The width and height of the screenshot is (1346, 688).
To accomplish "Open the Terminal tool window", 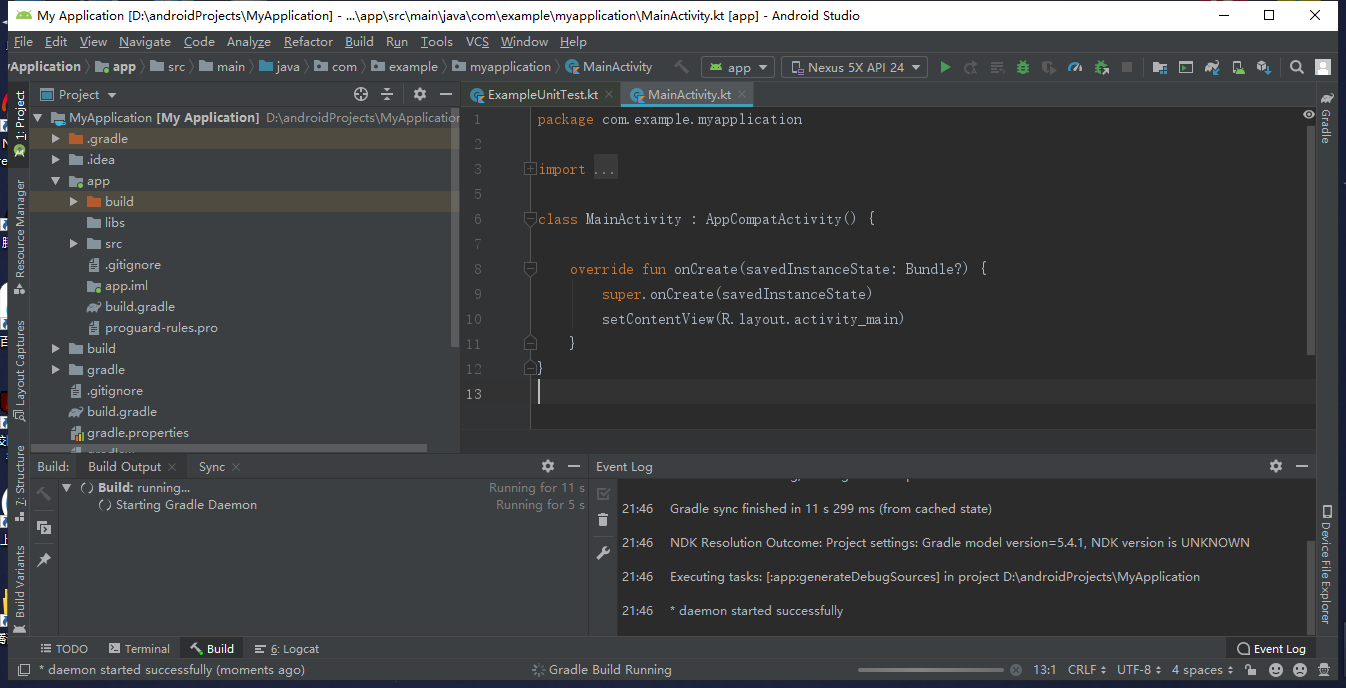I will tap(139, 649).
